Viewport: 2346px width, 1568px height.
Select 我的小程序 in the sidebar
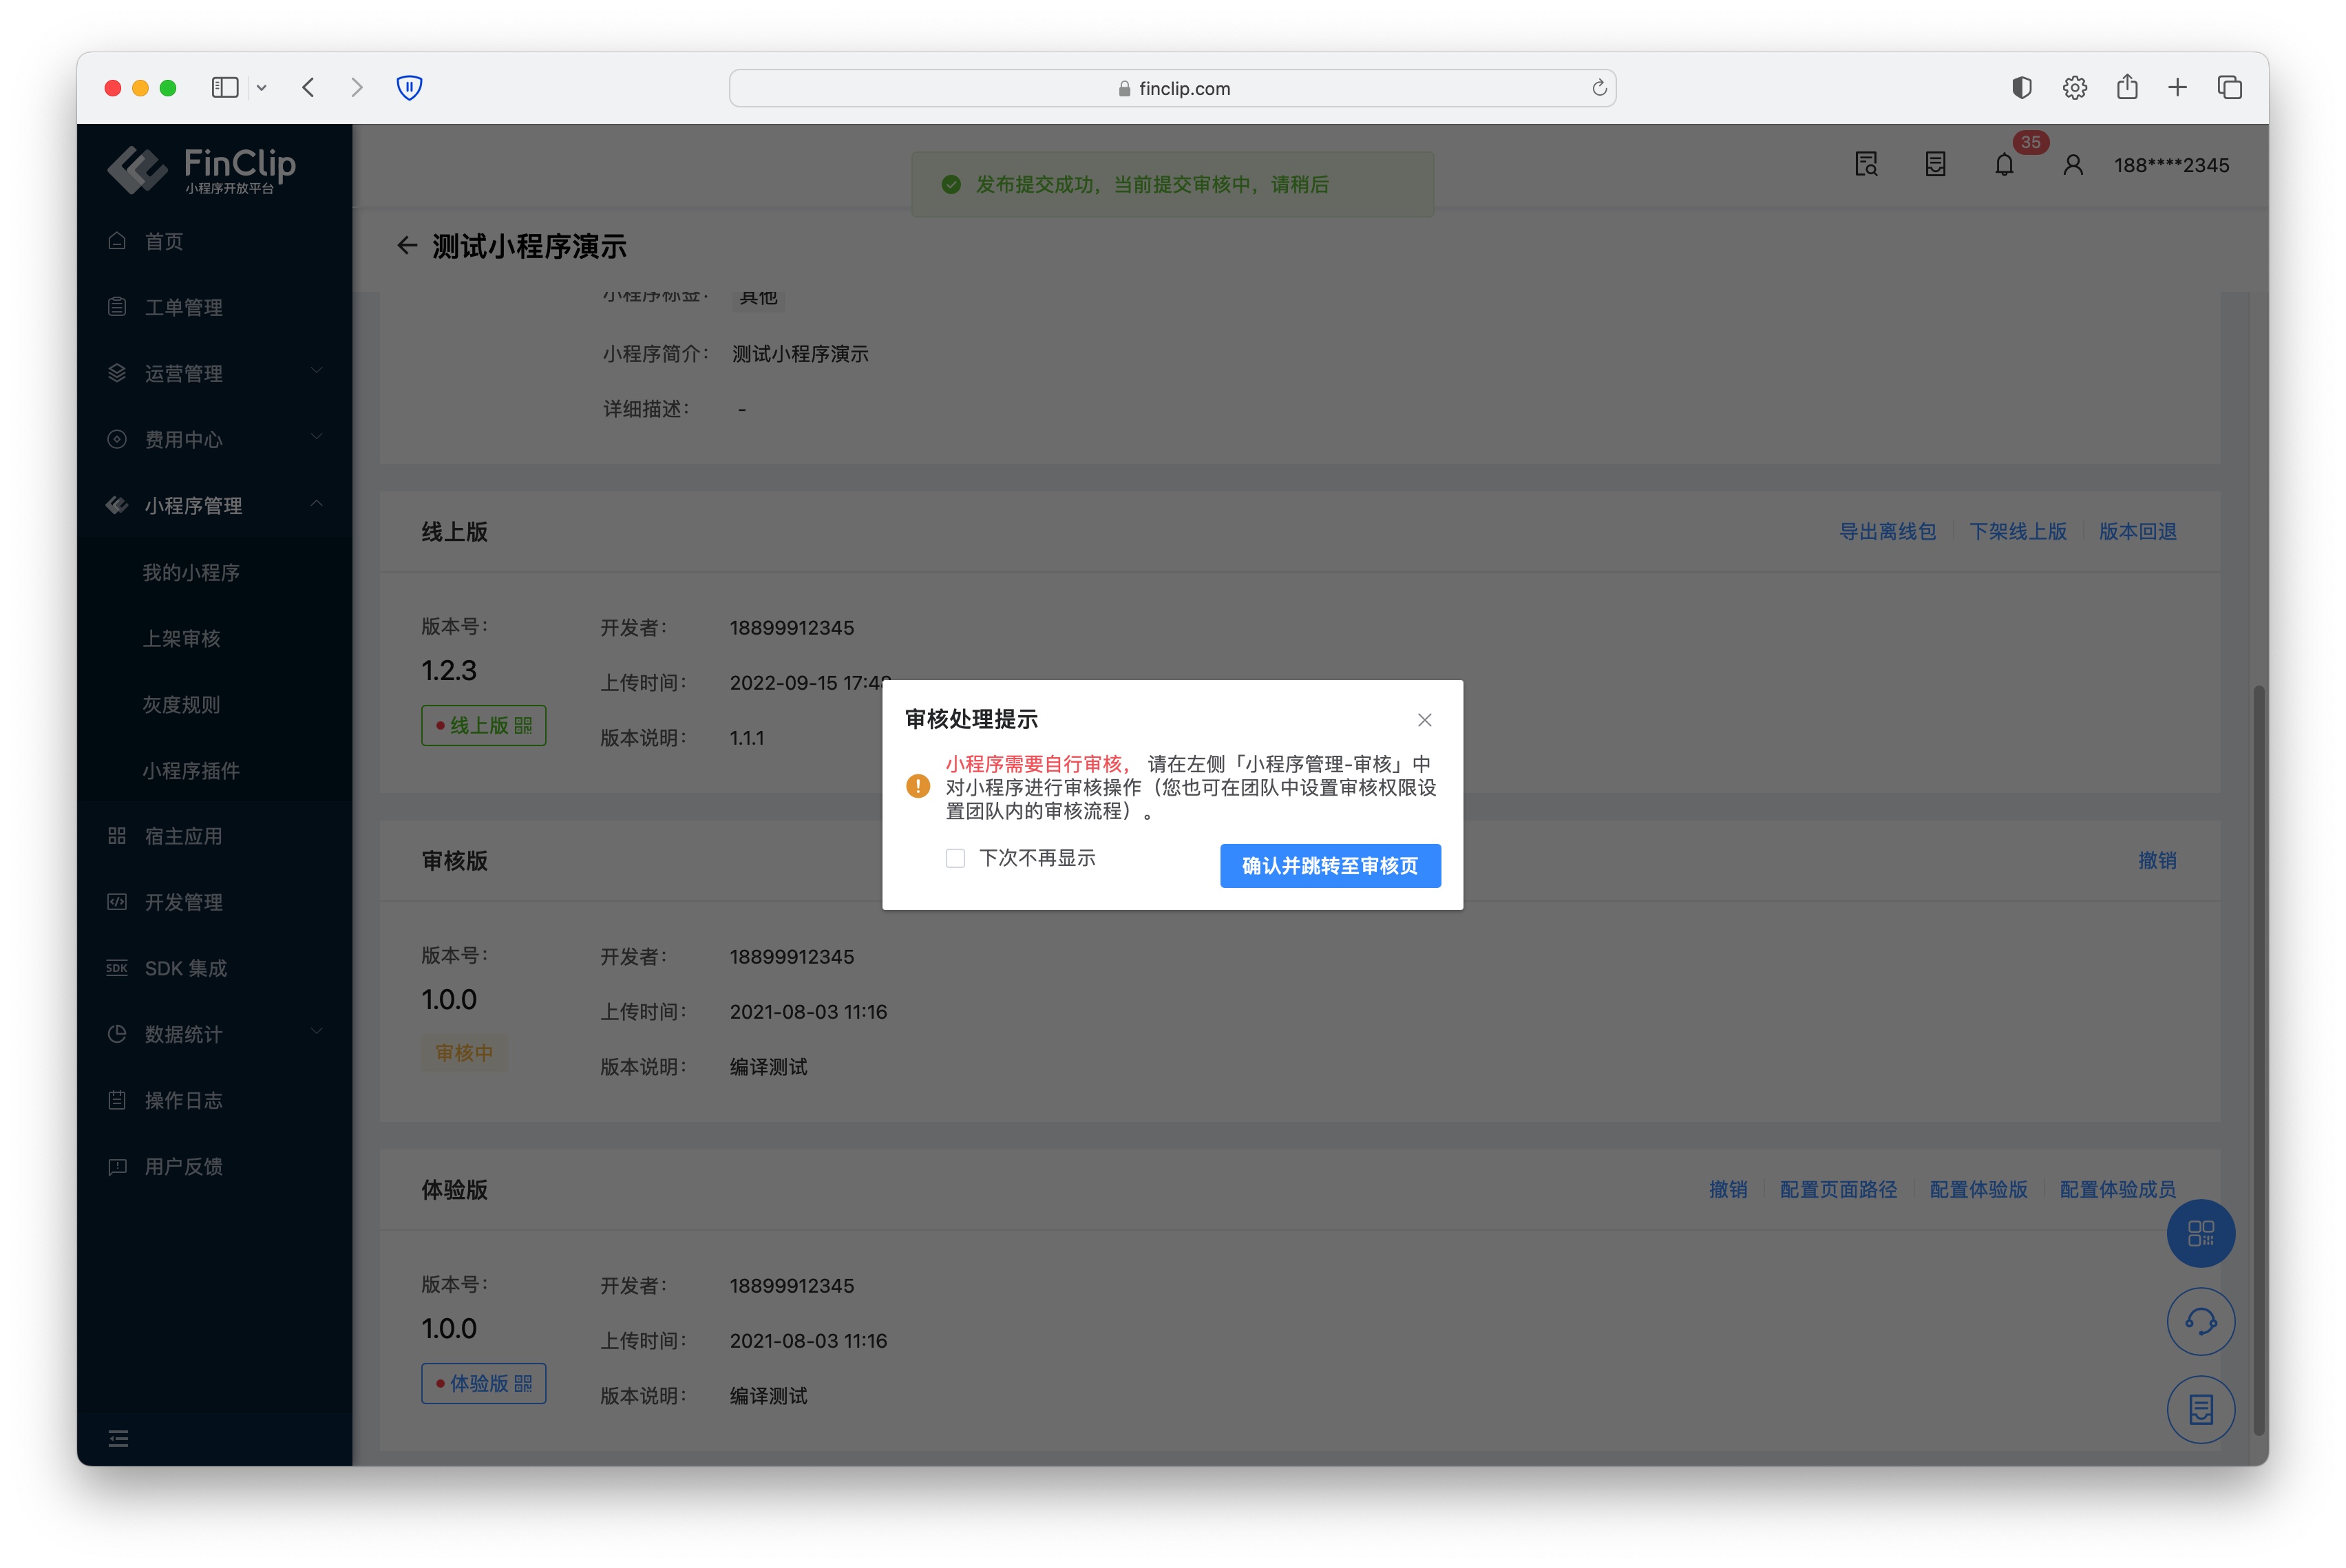point(190,572)
